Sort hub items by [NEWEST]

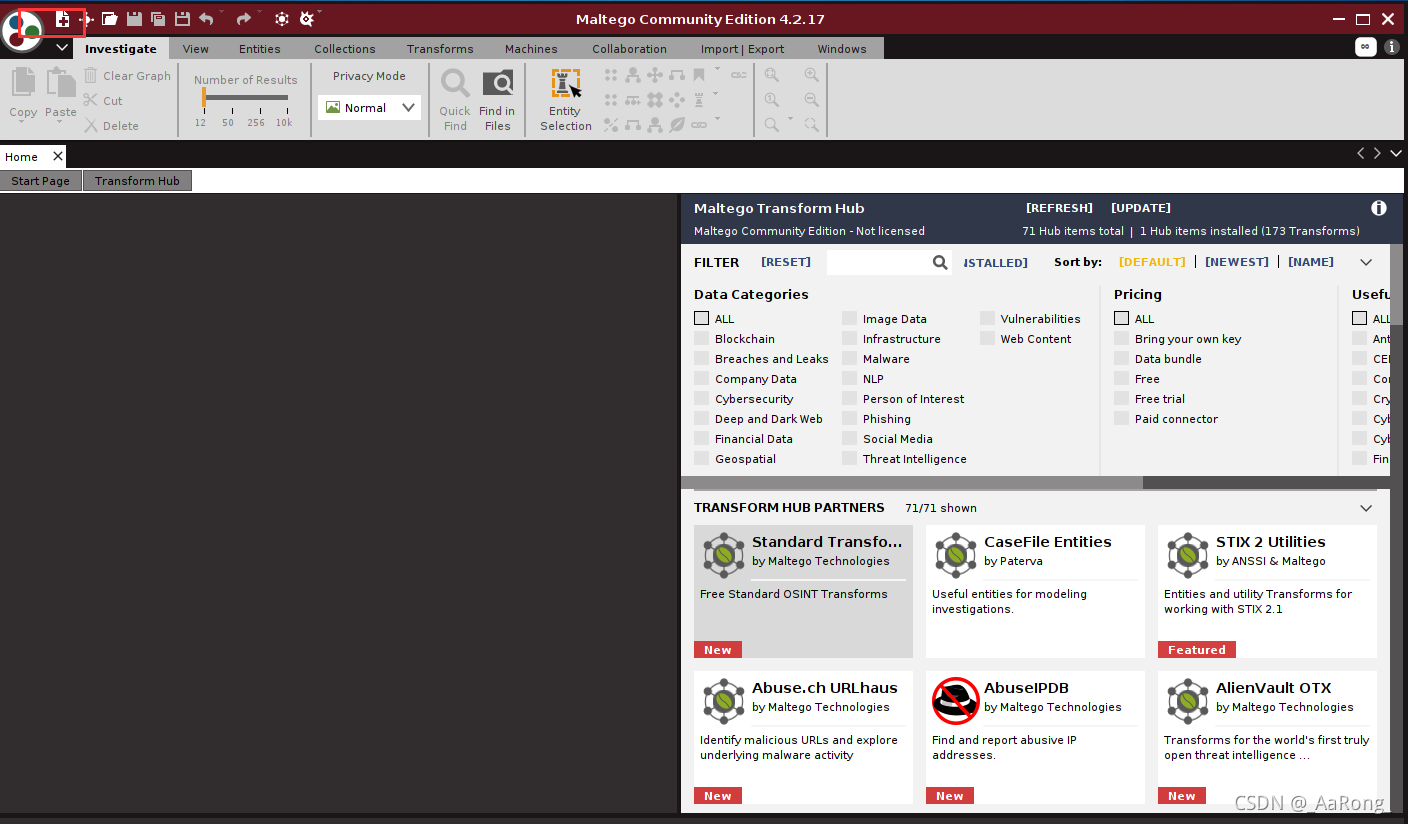pos(1237,262)
